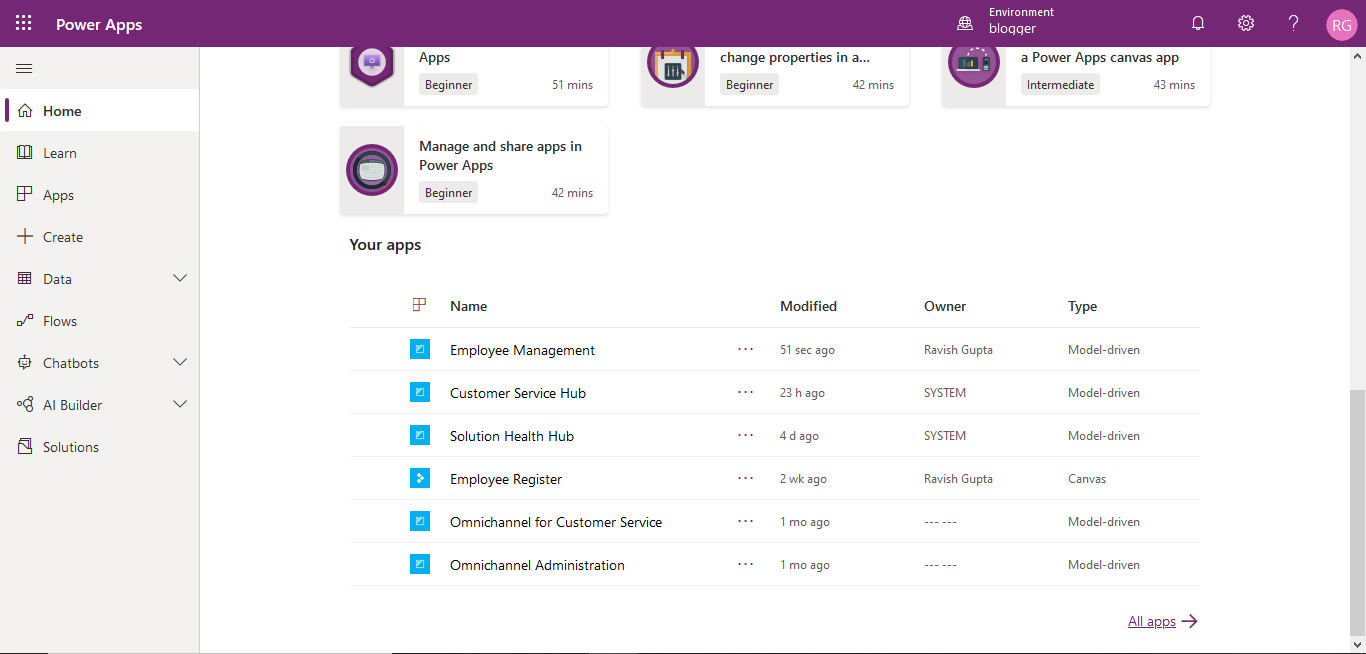This screenshot has width=1366, height=654.
Task: Open more options for Omnichannel for Customer Service
Action: [745, 521]
